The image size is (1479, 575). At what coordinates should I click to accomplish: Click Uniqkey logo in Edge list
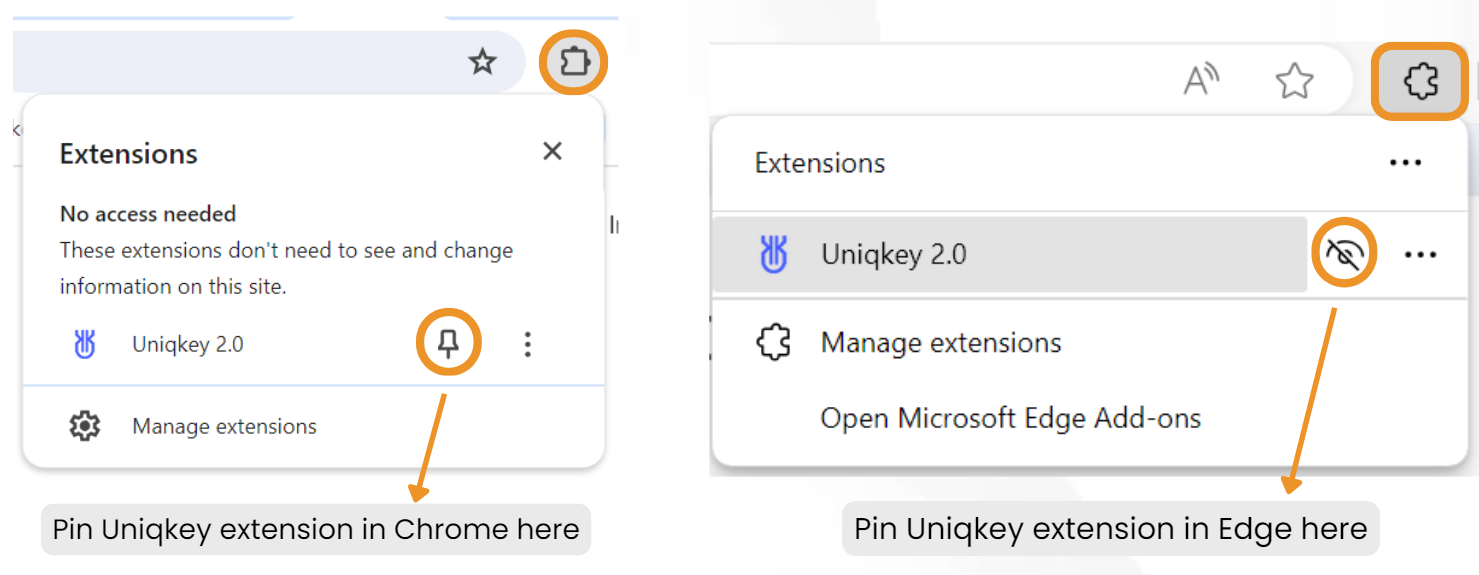pyautogui.click(x=773, y=255)
